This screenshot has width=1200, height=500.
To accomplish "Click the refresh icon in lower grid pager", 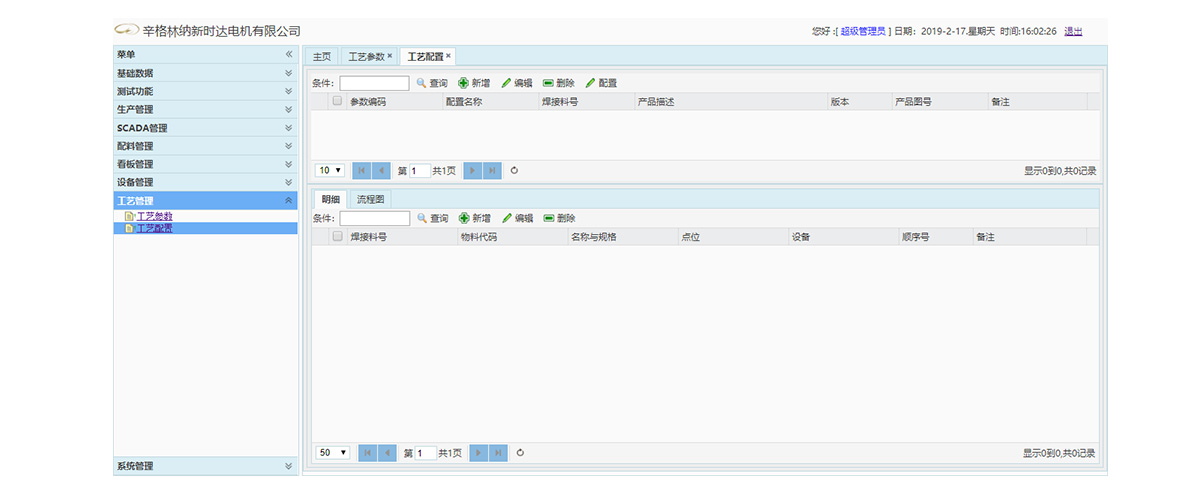I will point(520,453).
